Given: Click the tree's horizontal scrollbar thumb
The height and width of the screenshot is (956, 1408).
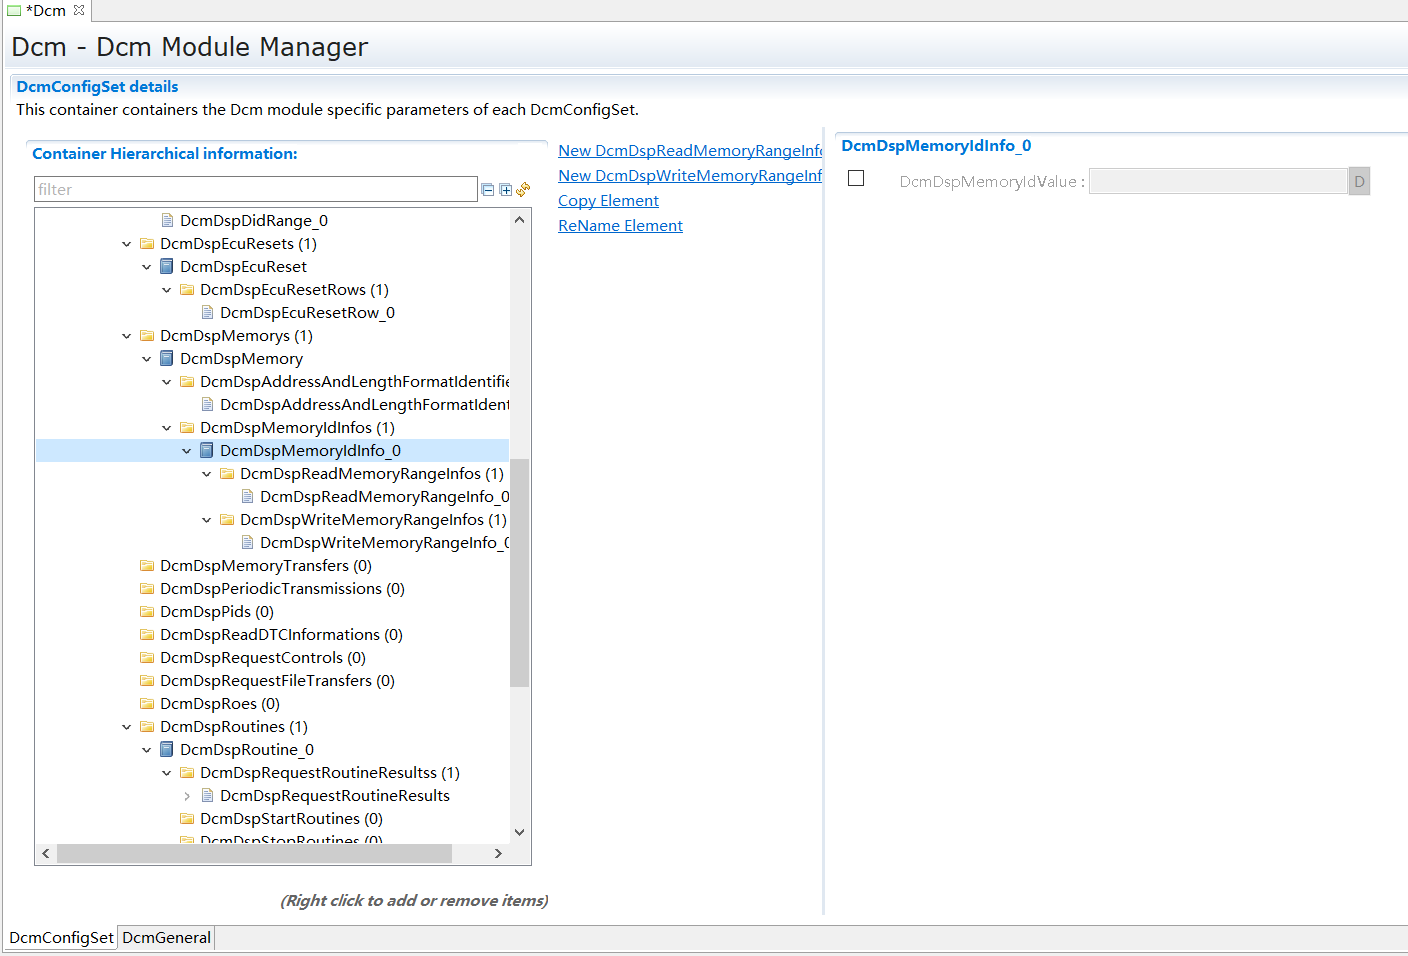Looking at the screenshot, I should [x=254, y=854].
